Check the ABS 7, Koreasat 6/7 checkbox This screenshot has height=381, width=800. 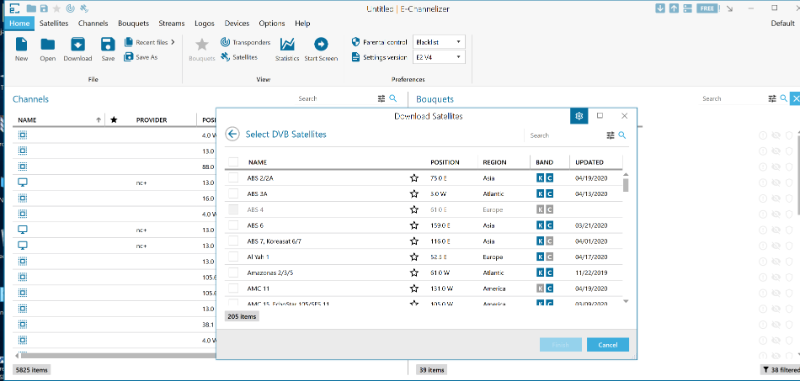233,241
